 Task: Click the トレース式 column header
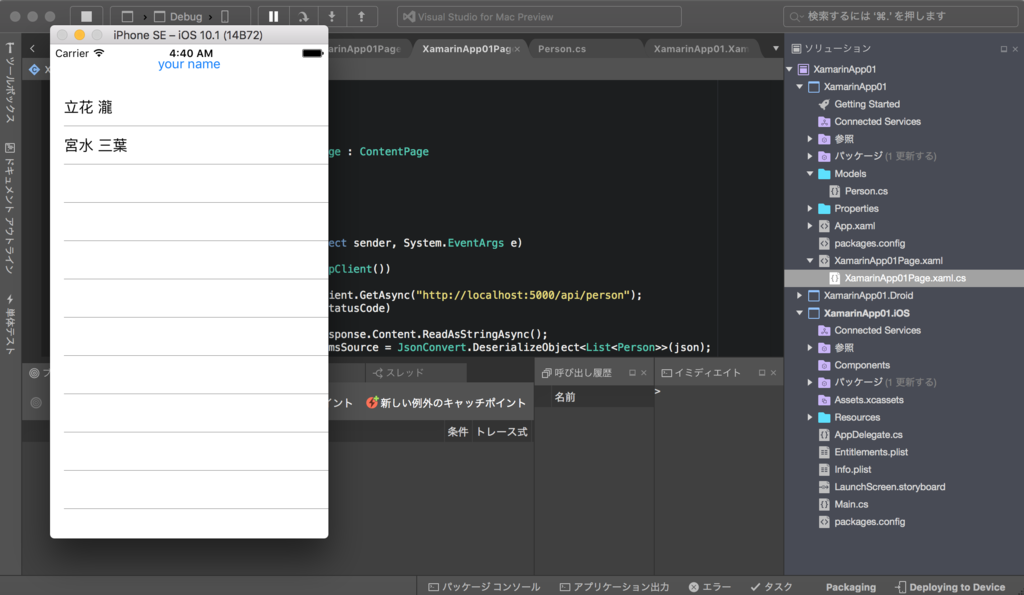[502, 432]
